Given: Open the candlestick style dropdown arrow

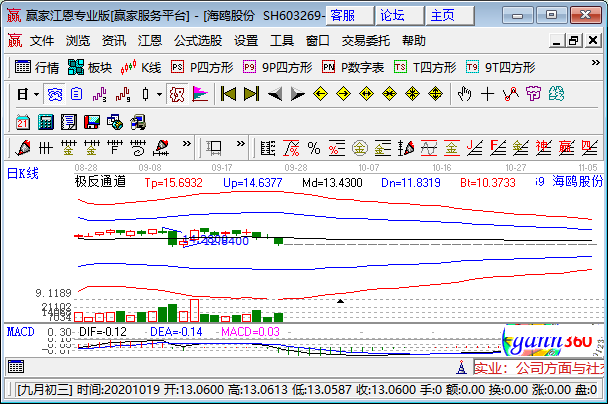Looking at the screenshot, I should tap(159, 94).
